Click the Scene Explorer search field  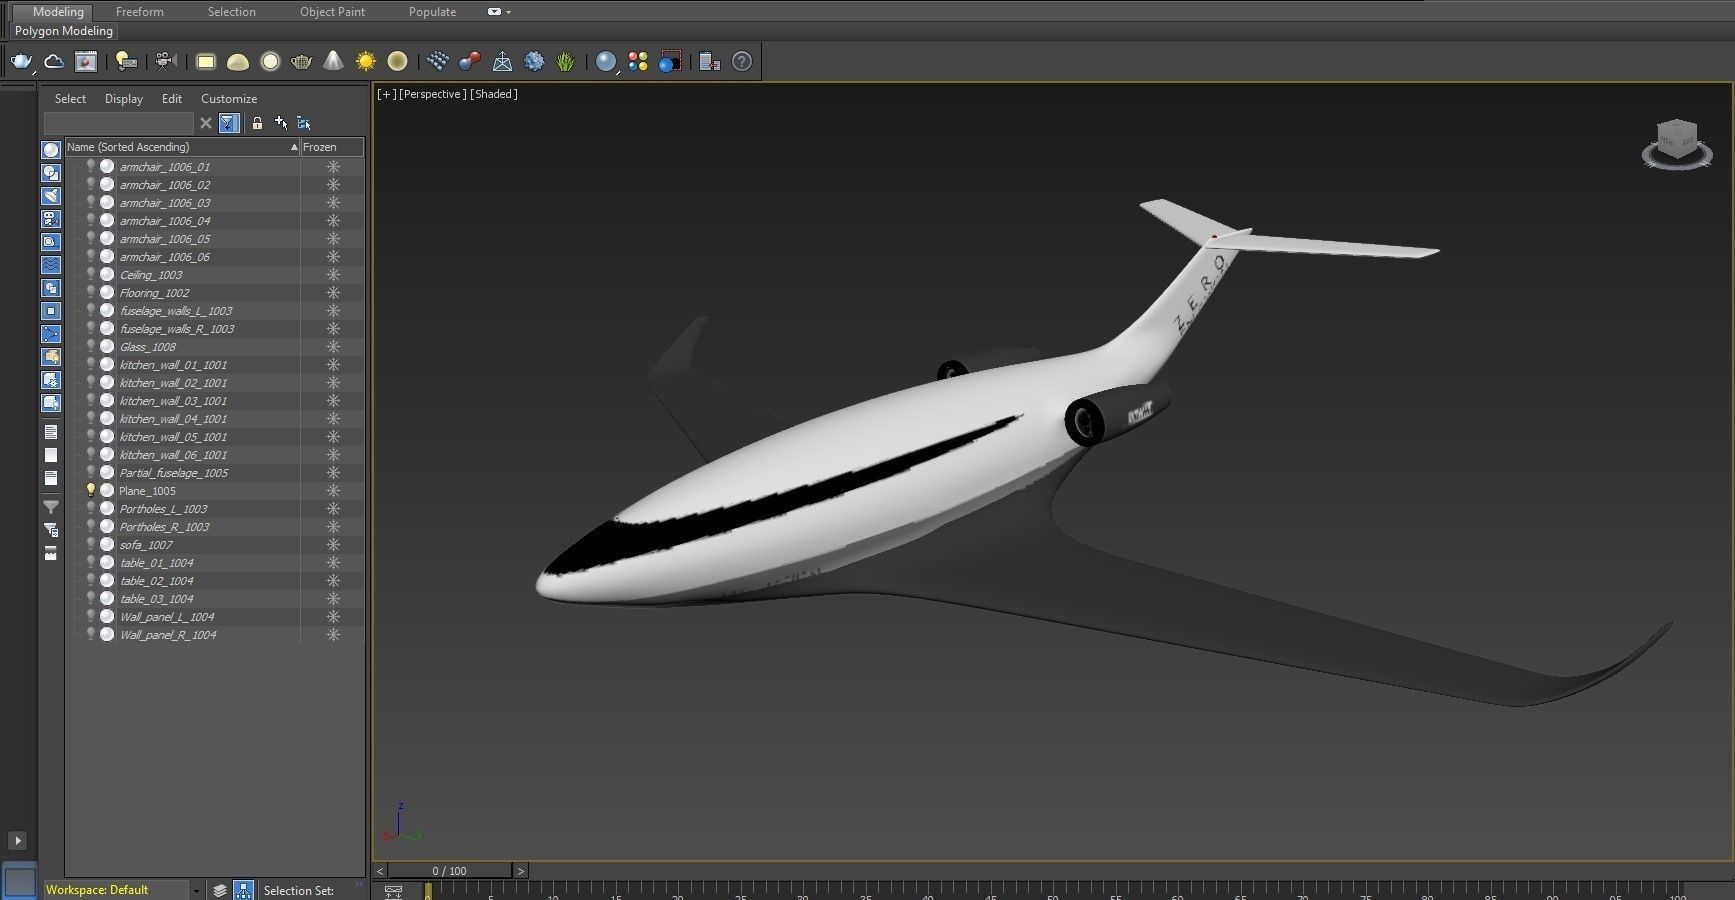click(118, 123)
